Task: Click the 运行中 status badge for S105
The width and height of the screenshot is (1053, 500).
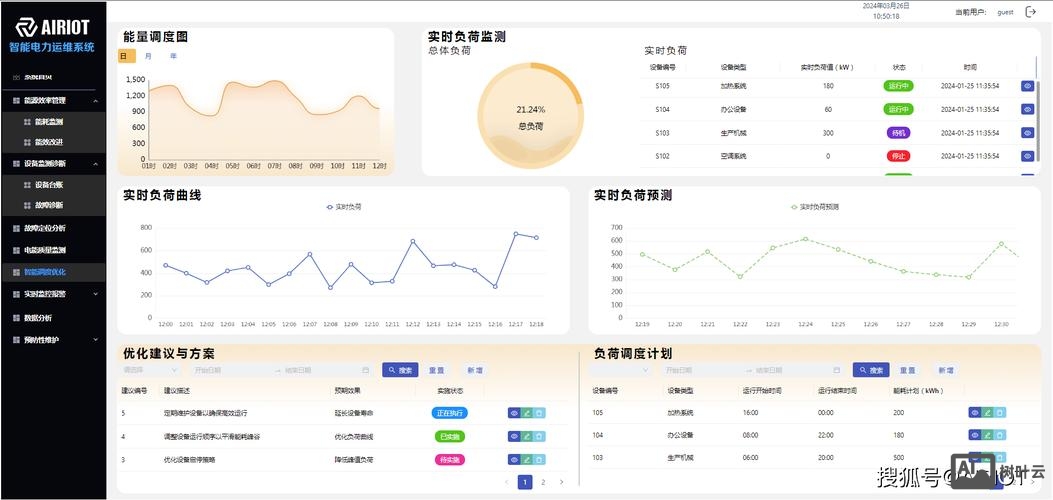Action: [899, 86]
